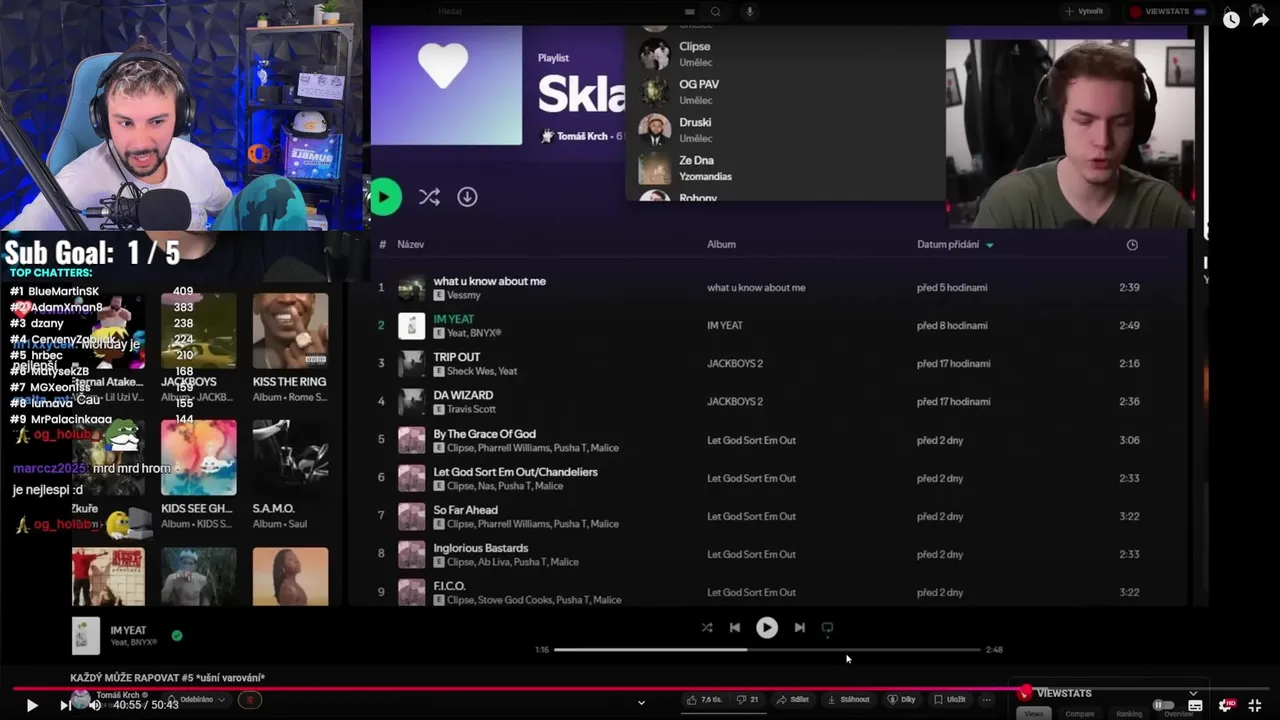This screenshot has height=720, width=1280.
Task: Click the Uložit save button
Action: pos(950,700)
